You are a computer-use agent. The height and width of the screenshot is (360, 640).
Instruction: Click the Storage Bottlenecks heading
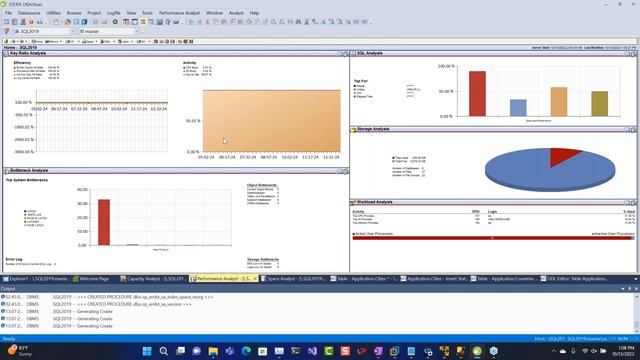263,259
